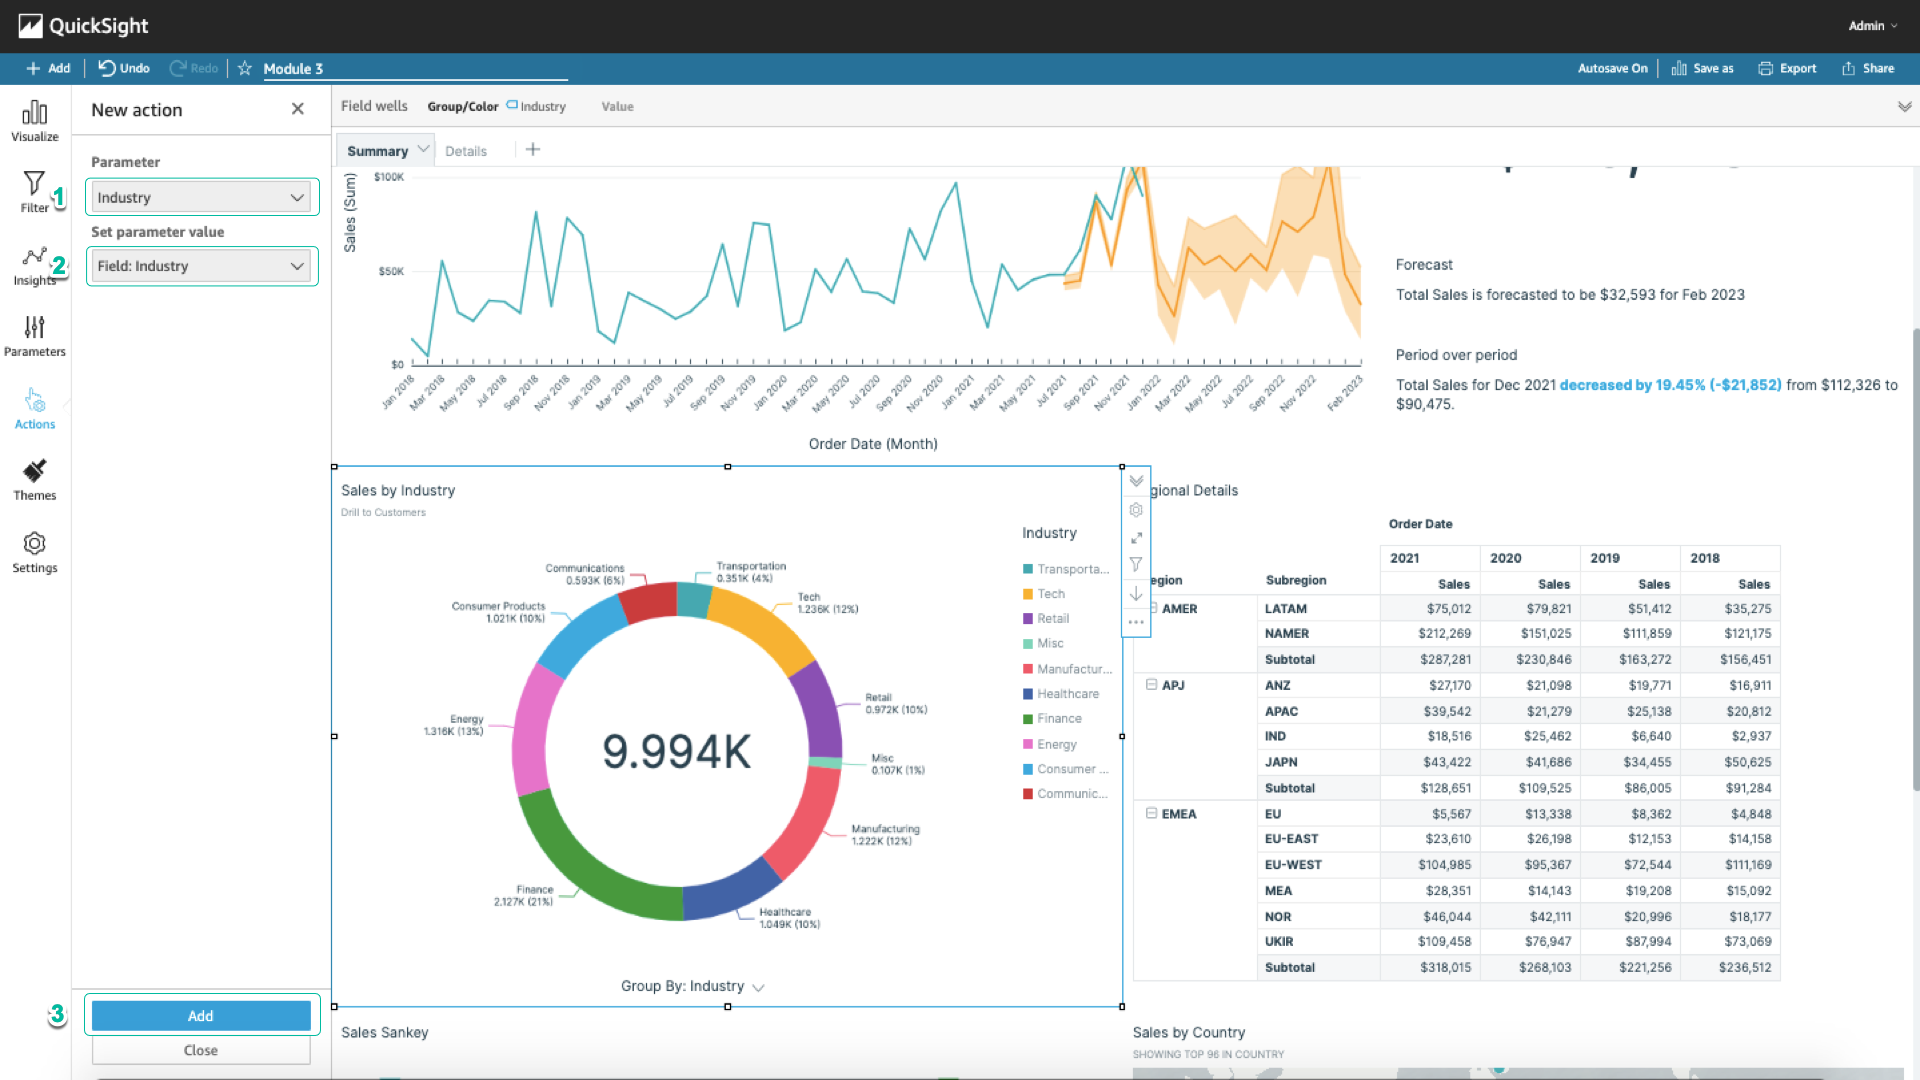Click the Sales by Country visual title
Viewport: 1920px width, 1080px height.
[1188, 1032]
